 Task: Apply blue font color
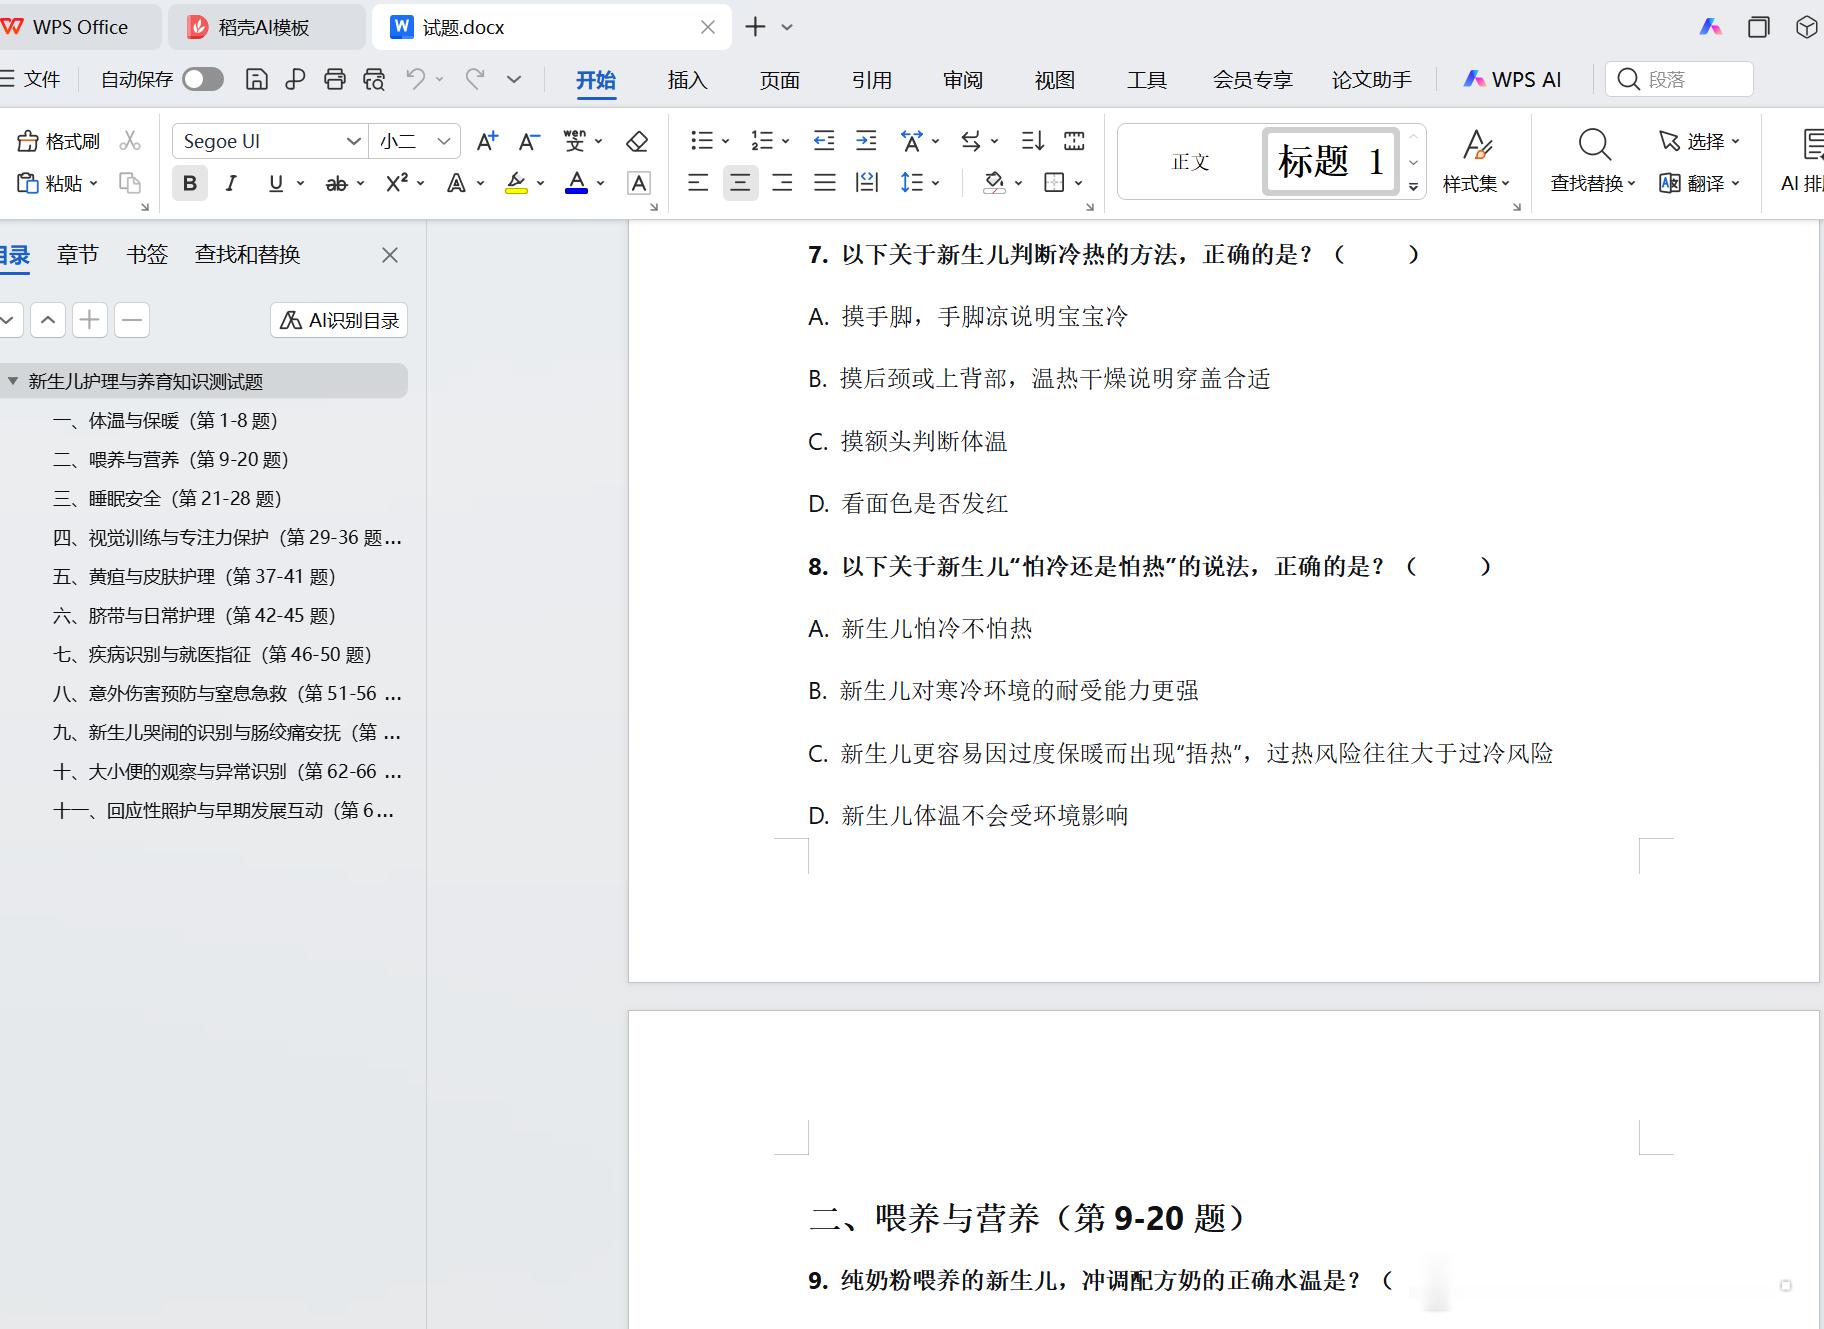click(x=577, y=183)
